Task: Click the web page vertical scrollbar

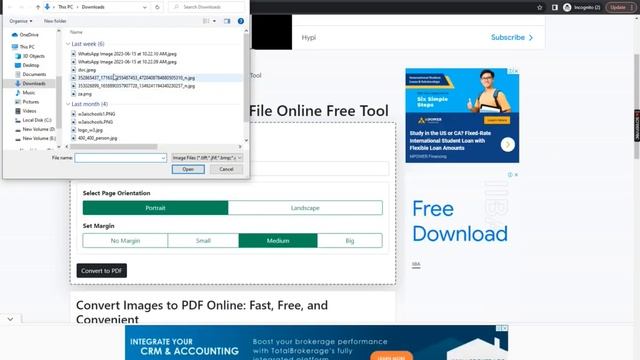Action: coord(637,106)
